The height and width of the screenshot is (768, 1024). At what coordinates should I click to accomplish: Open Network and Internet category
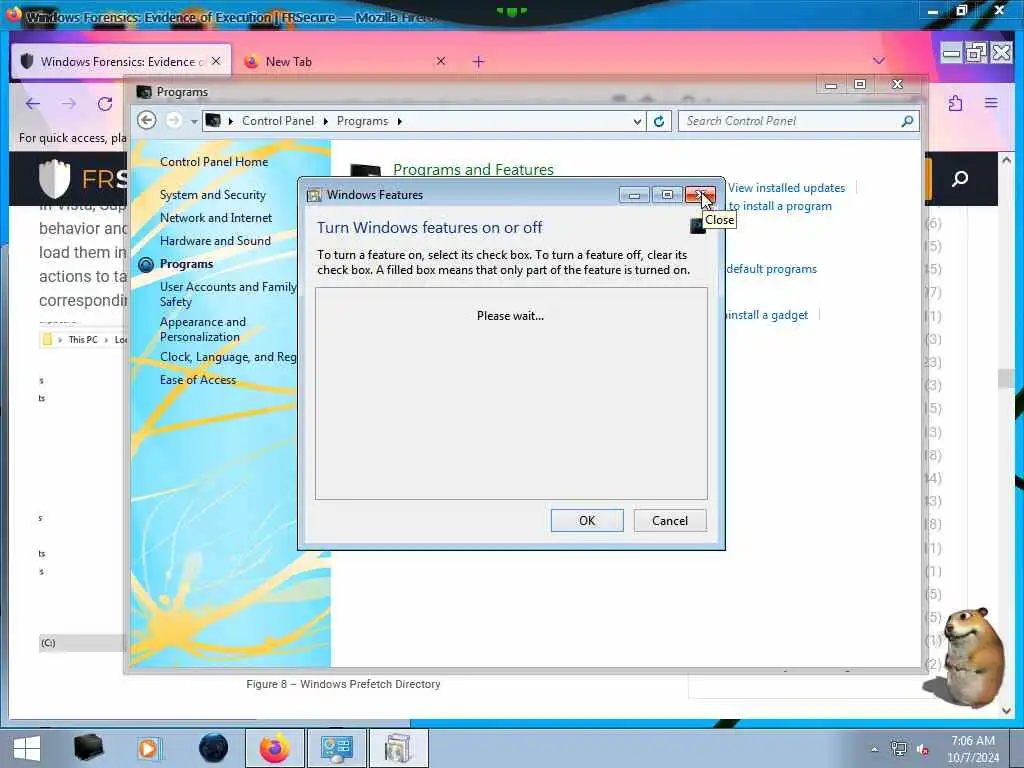(x=216, y=217)
